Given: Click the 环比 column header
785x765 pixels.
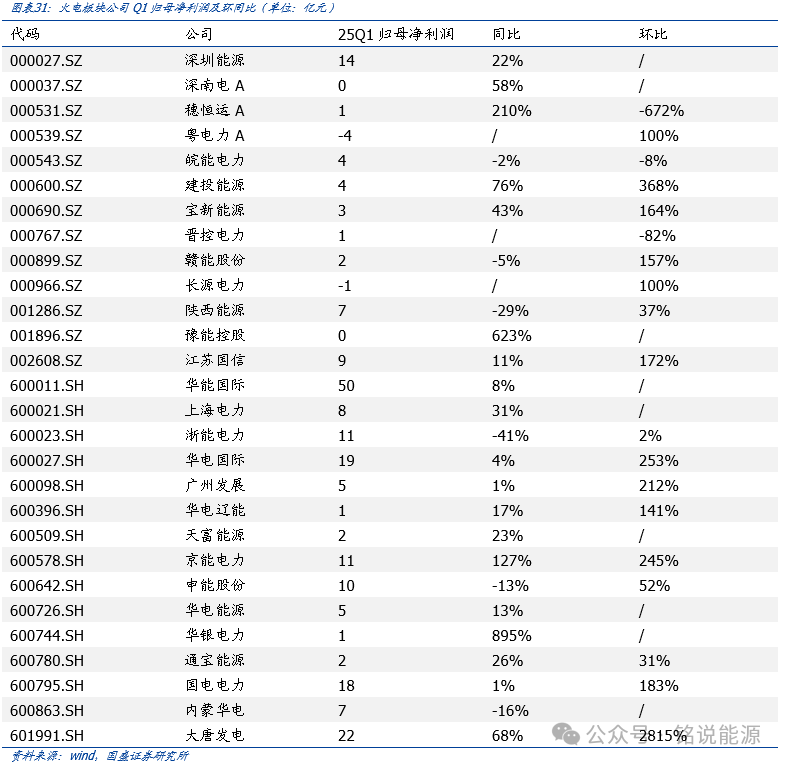Looking at the screenshot, I should [x=653, y=34].
